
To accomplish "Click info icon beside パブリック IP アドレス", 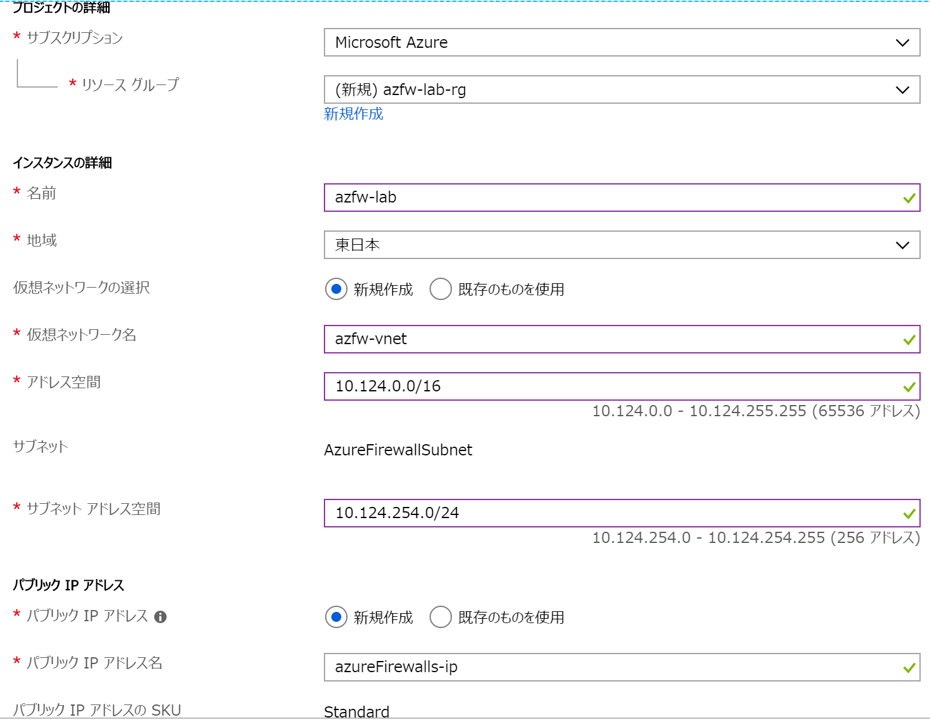I will [x=160, y=617].
